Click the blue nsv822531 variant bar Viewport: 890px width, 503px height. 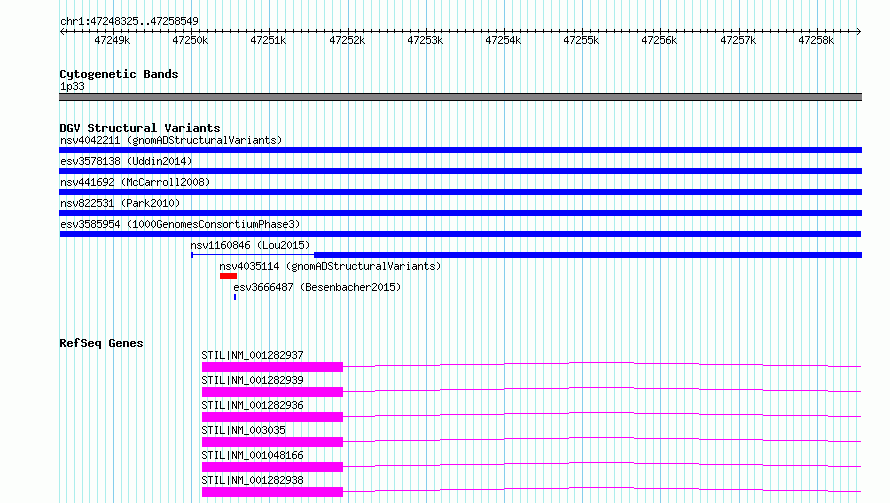460,213
